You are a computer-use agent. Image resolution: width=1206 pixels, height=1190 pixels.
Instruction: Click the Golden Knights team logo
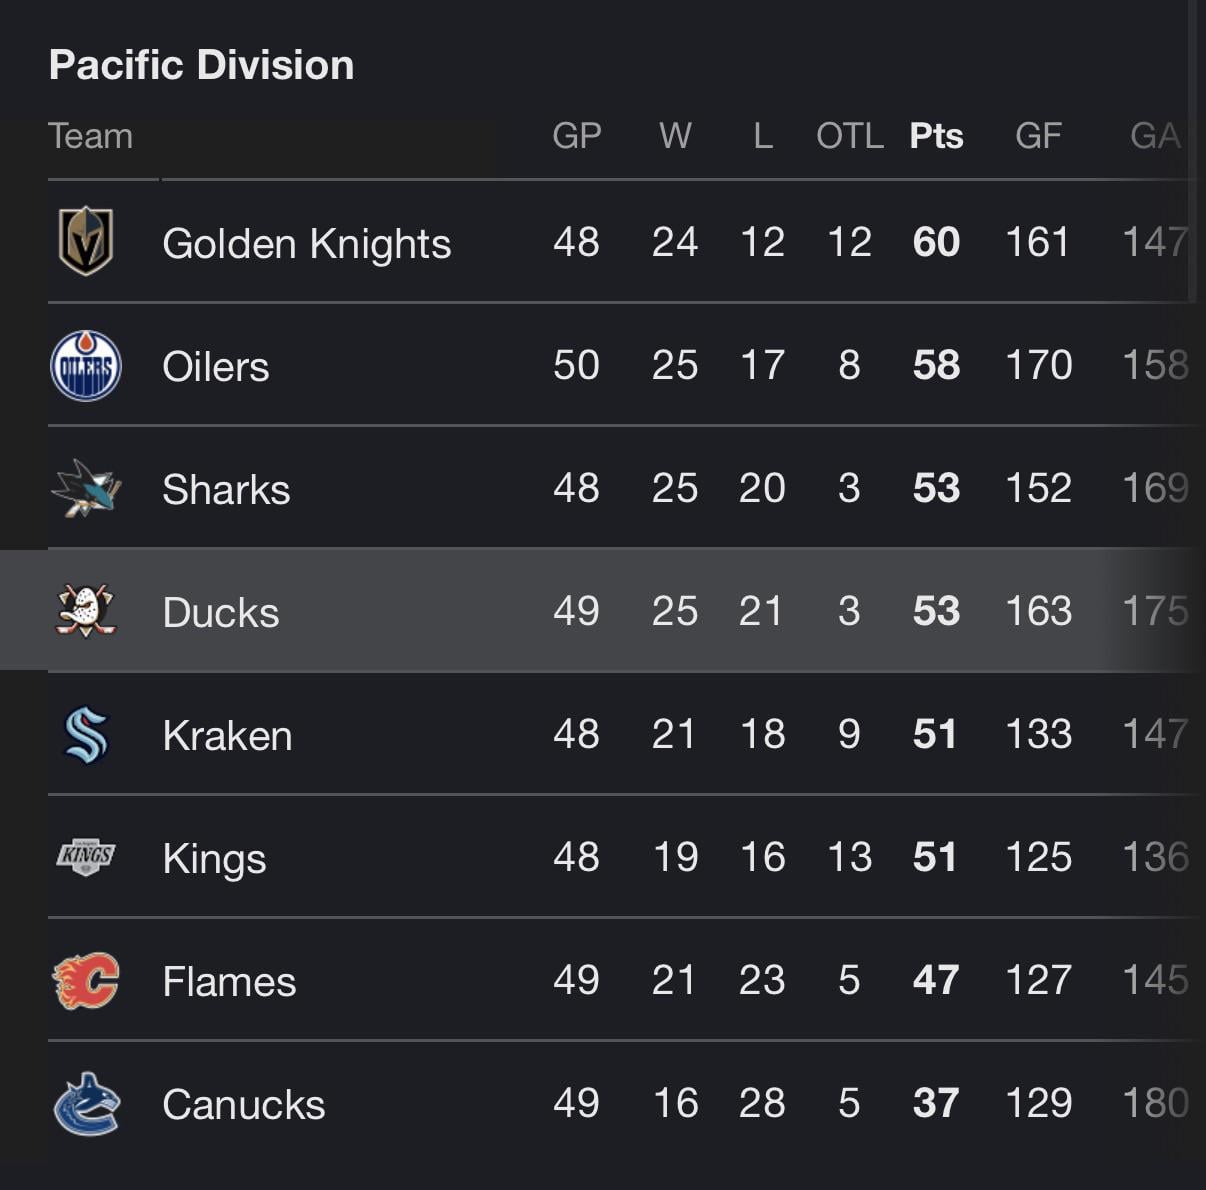click(x=86, y=242)
